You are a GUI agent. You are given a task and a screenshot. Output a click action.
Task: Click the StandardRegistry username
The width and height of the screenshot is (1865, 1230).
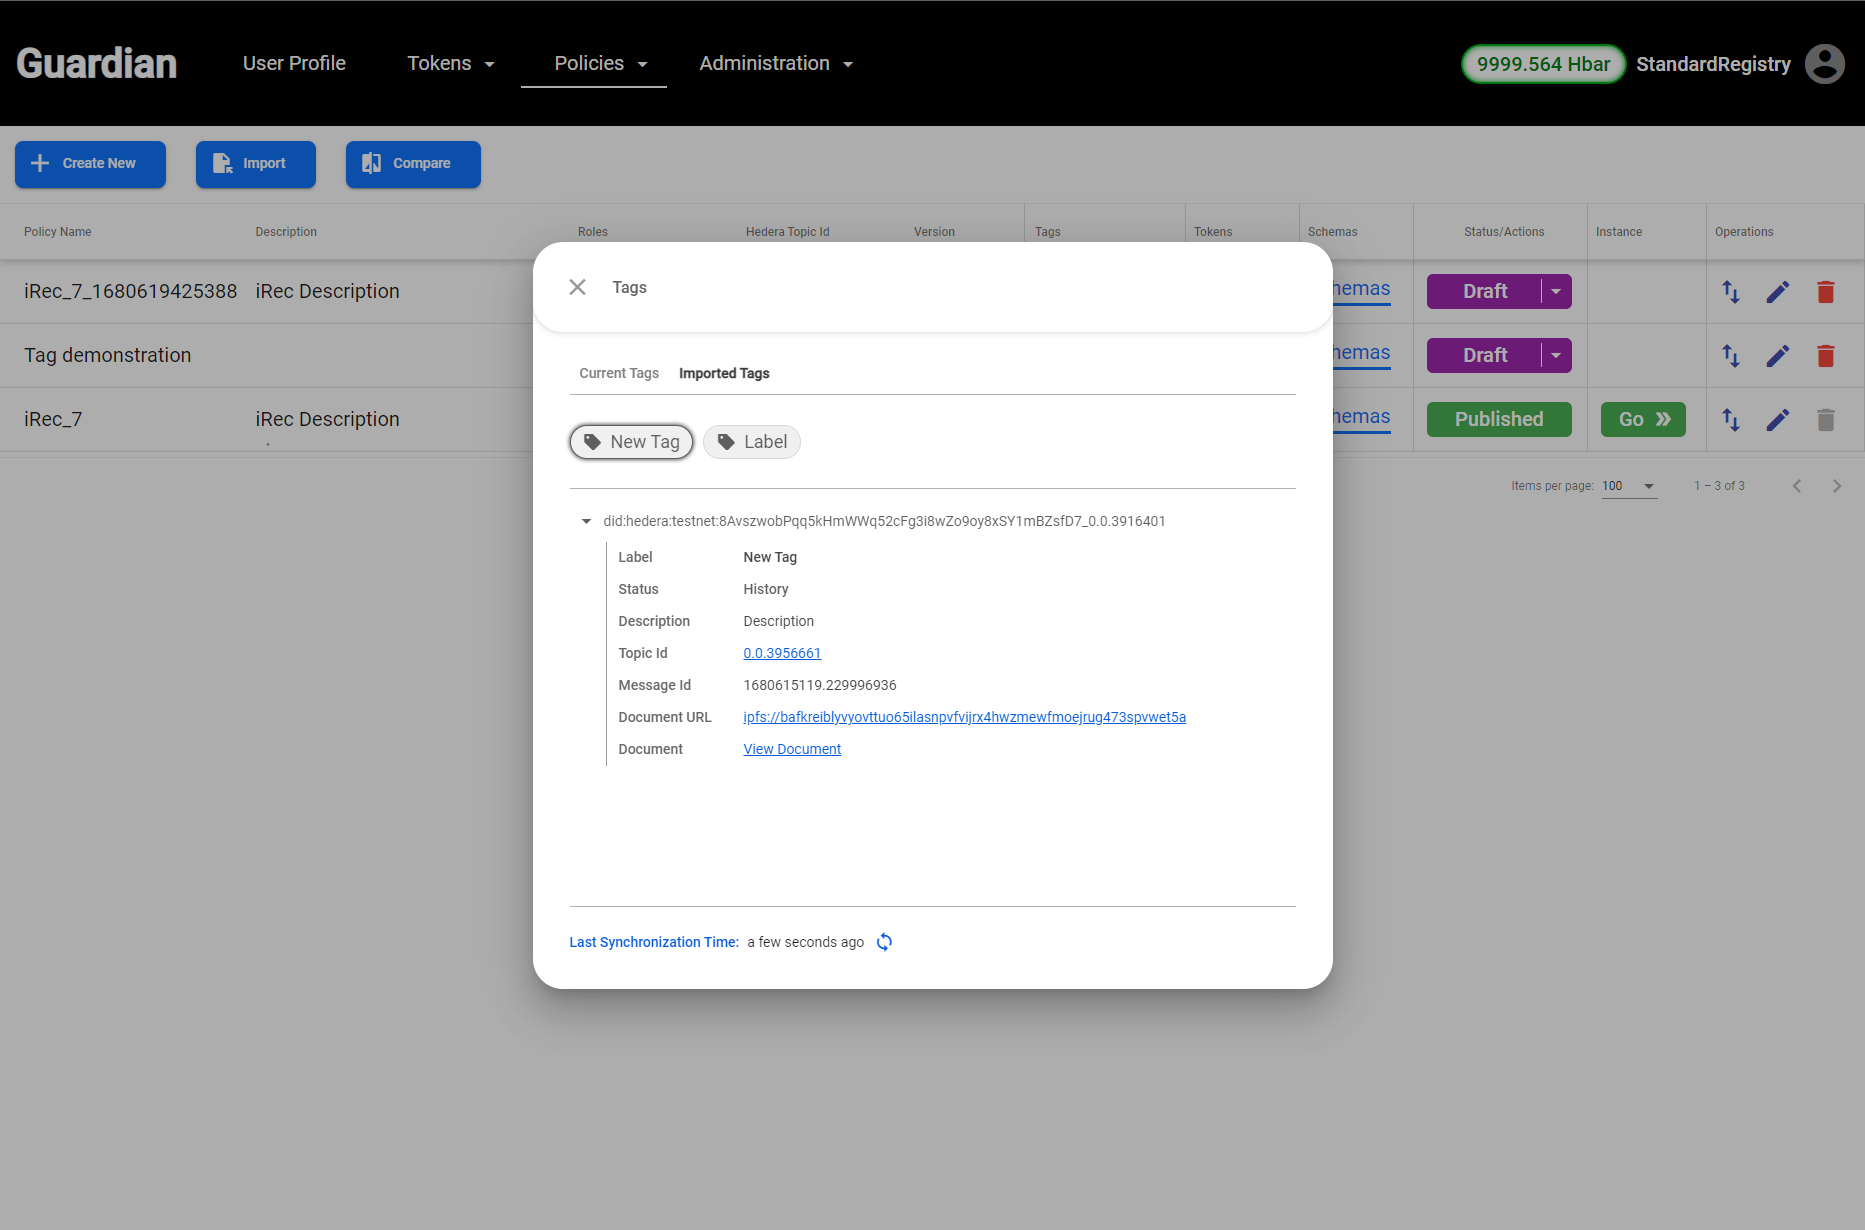(x=1713, y=64)
